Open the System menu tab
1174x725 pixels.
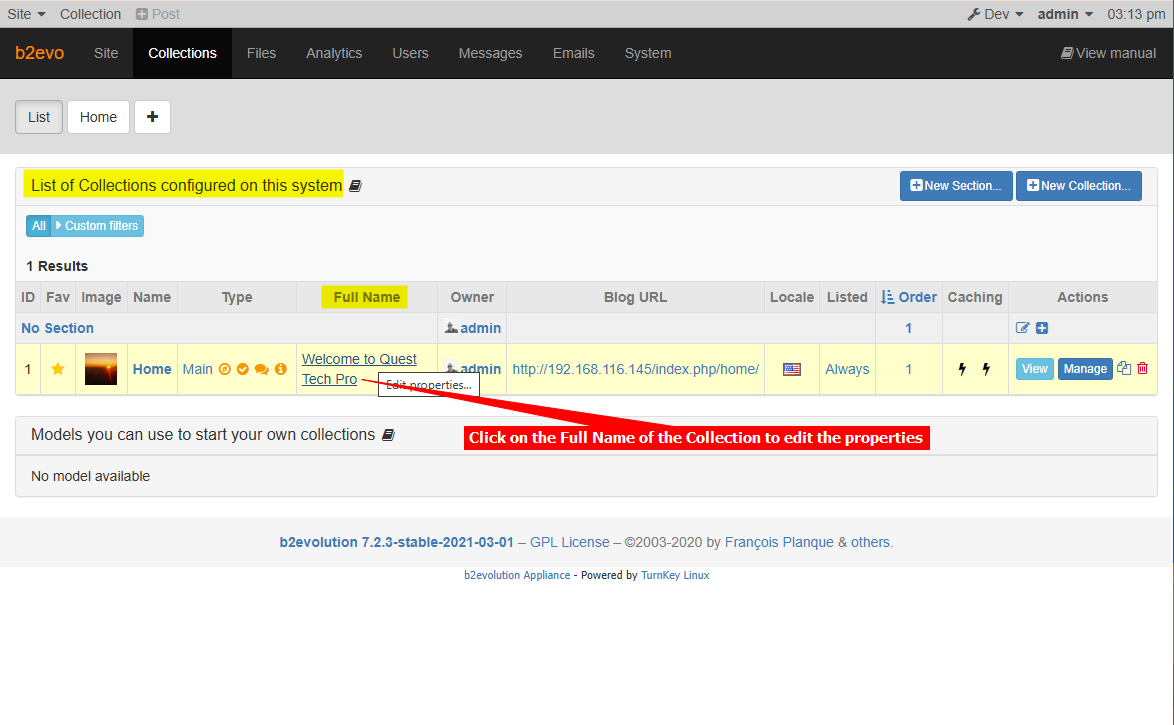coord(648,53)
